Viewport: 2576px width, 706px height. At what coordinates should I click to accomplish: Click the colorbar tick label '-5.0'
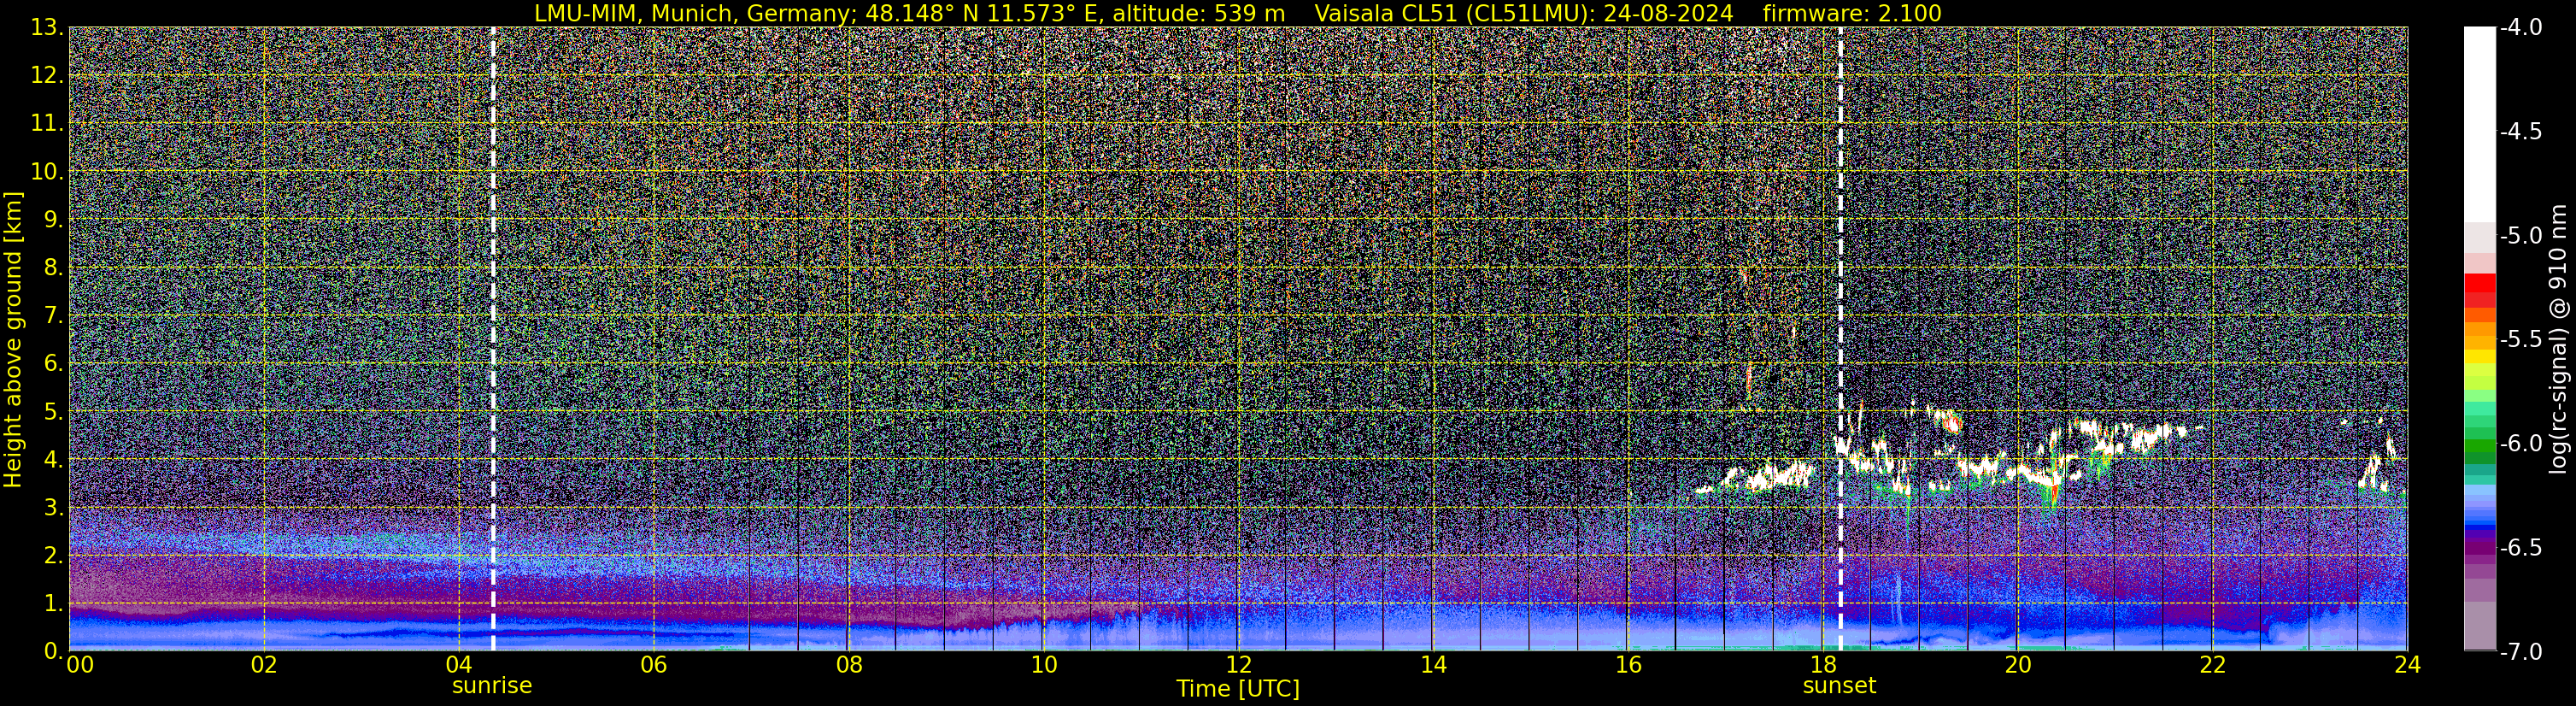point(2521,235)
